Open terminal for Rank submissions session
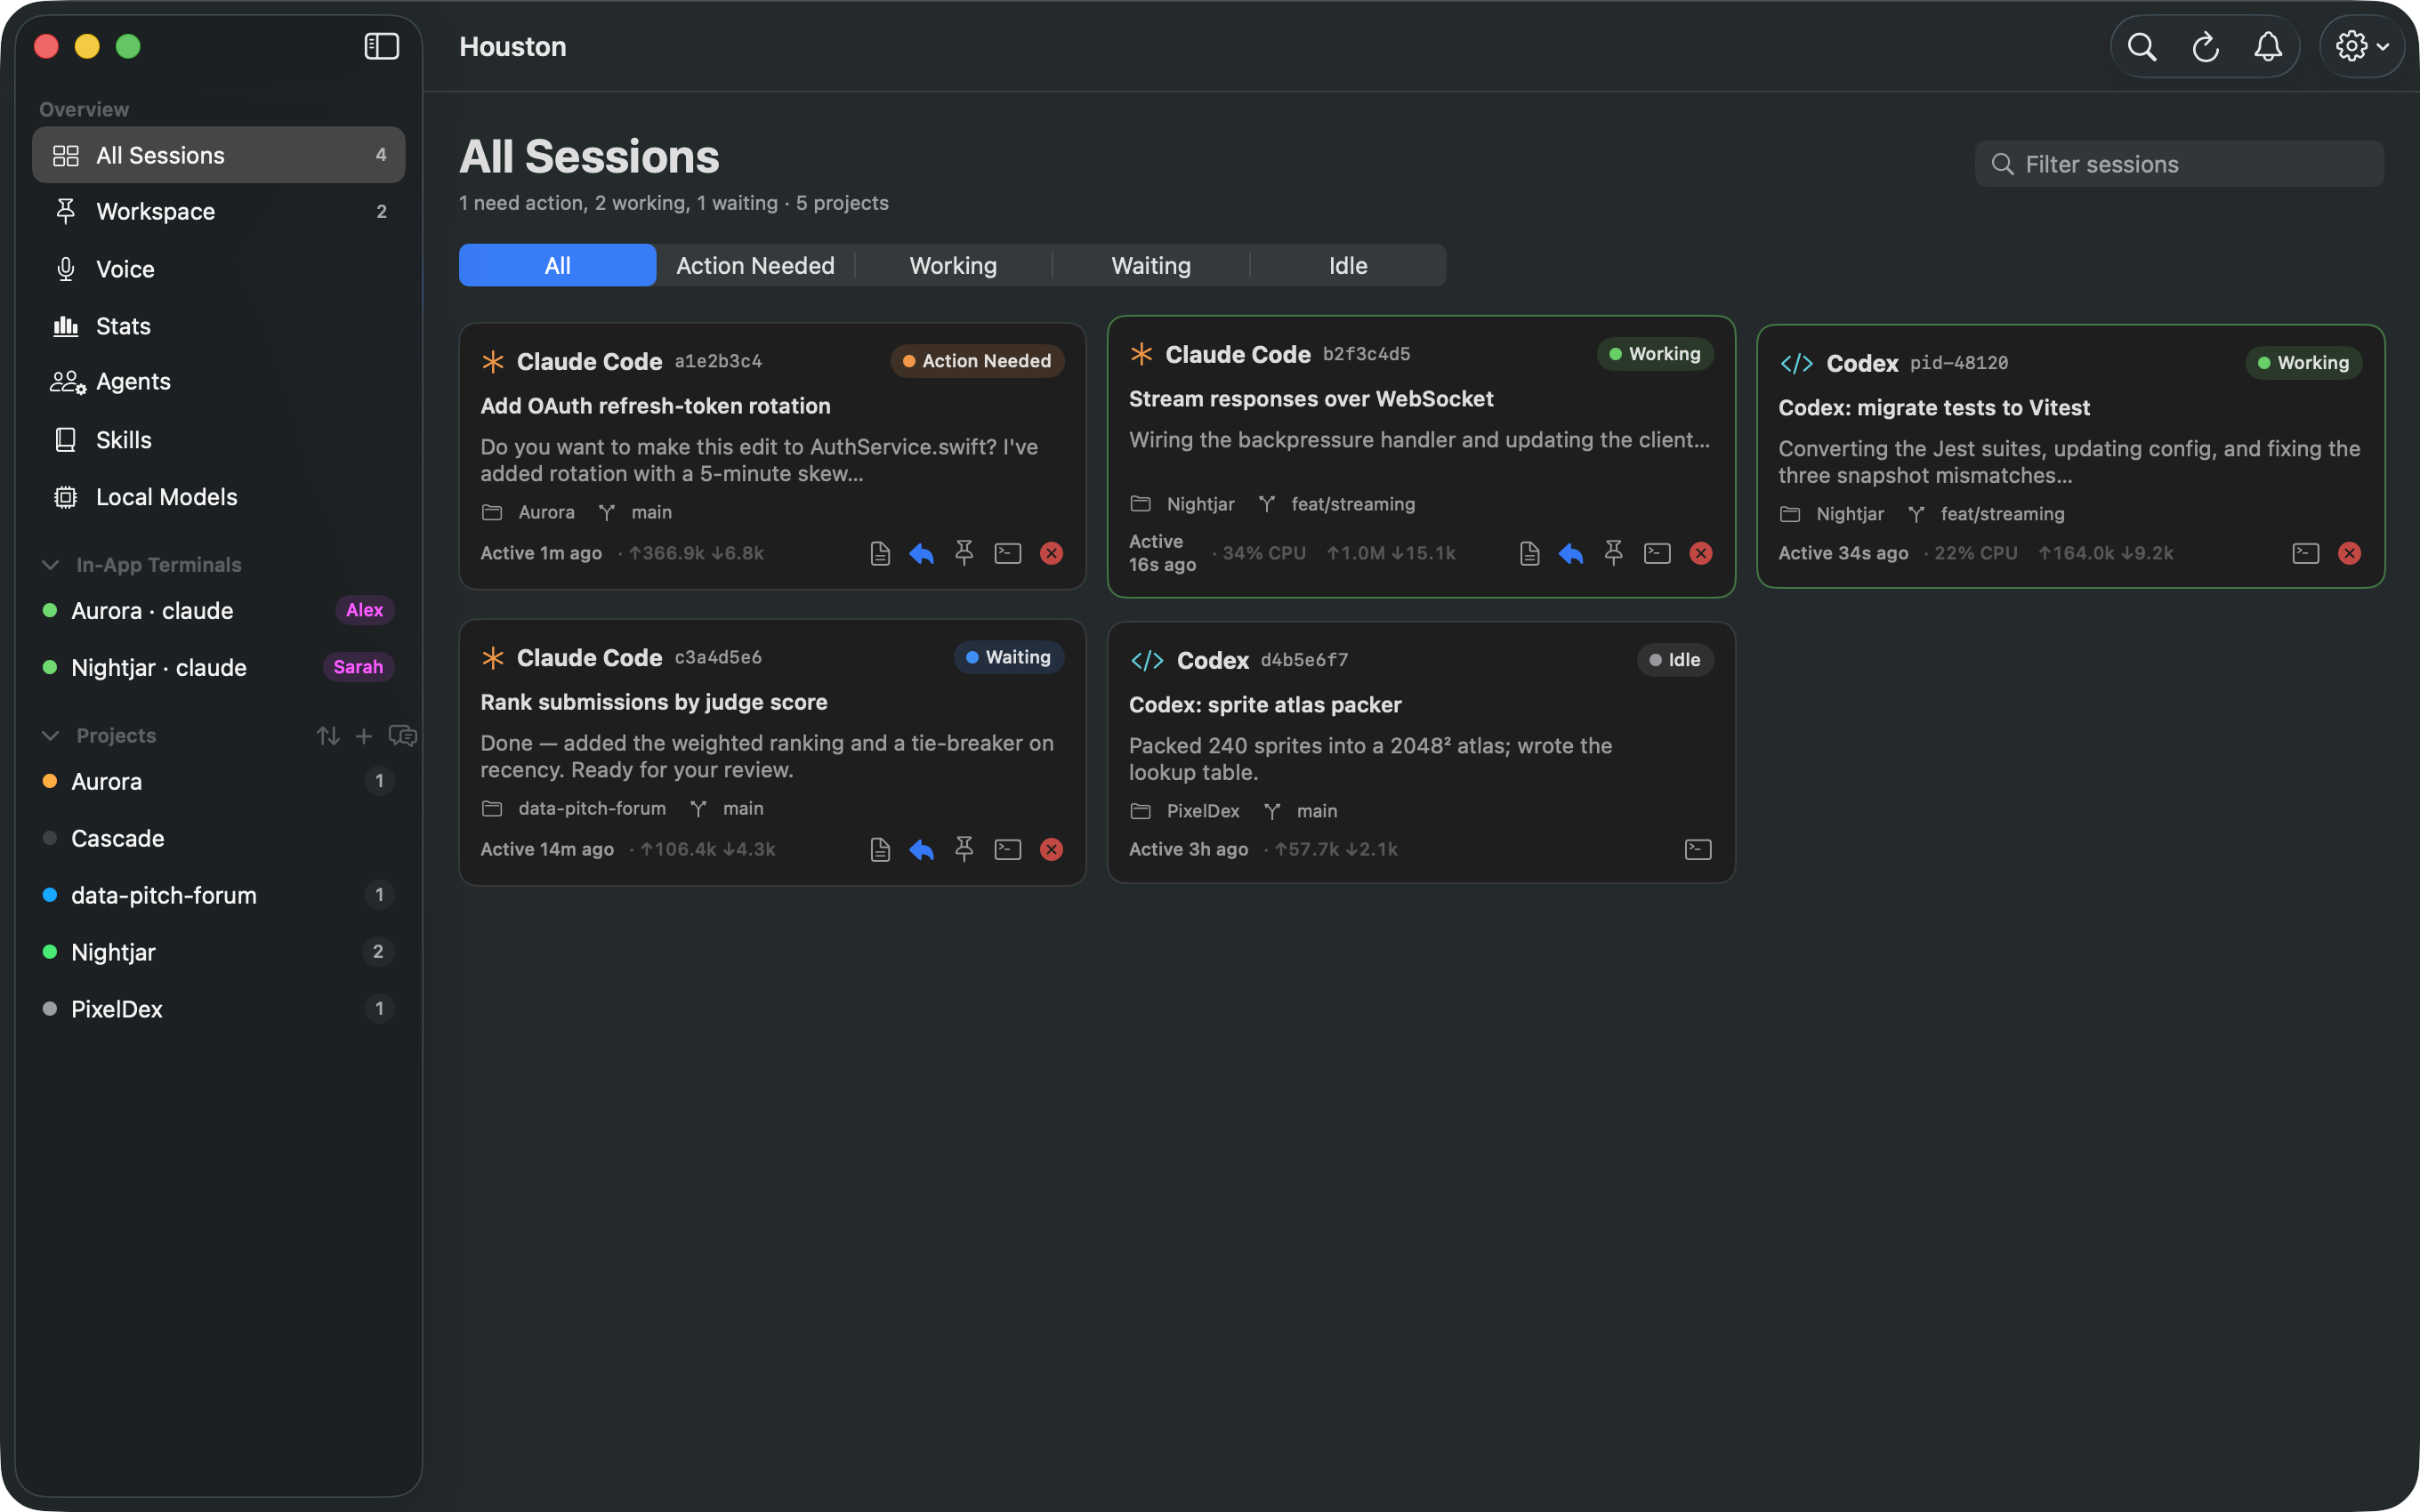This screenshot has width=2420, height=1512. tap(1007, 850)
